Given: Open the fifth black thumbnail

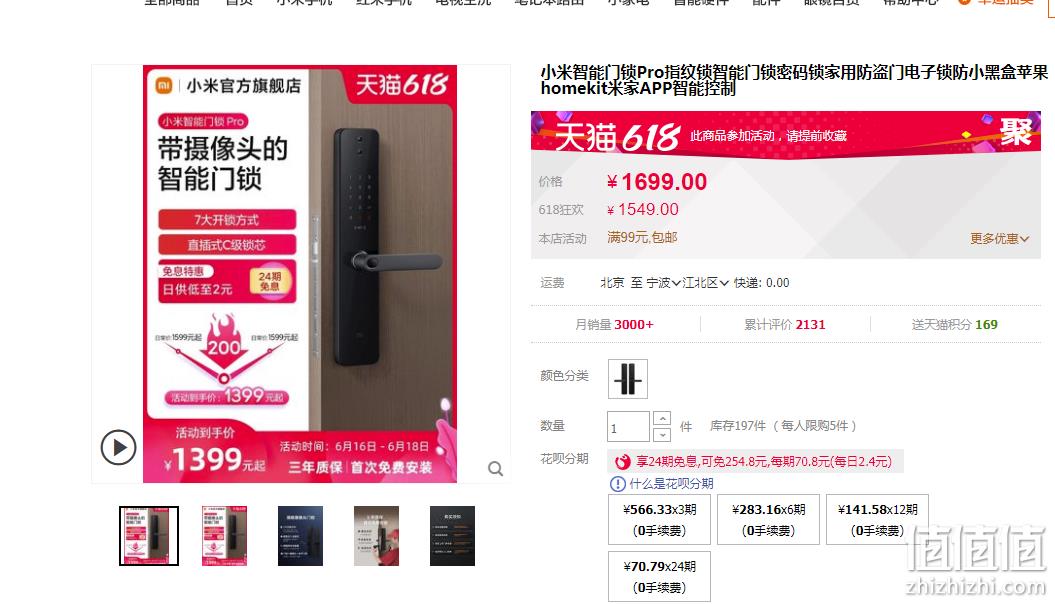Looking at the screenshot, I should [x=452, y=536].
